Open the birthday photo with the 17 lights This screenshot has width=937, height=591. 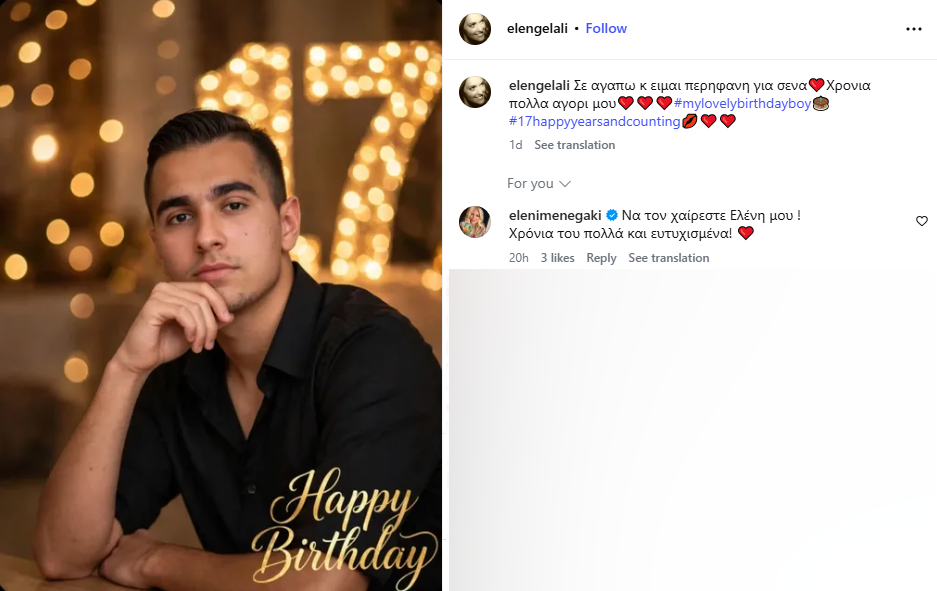point(221,295)
